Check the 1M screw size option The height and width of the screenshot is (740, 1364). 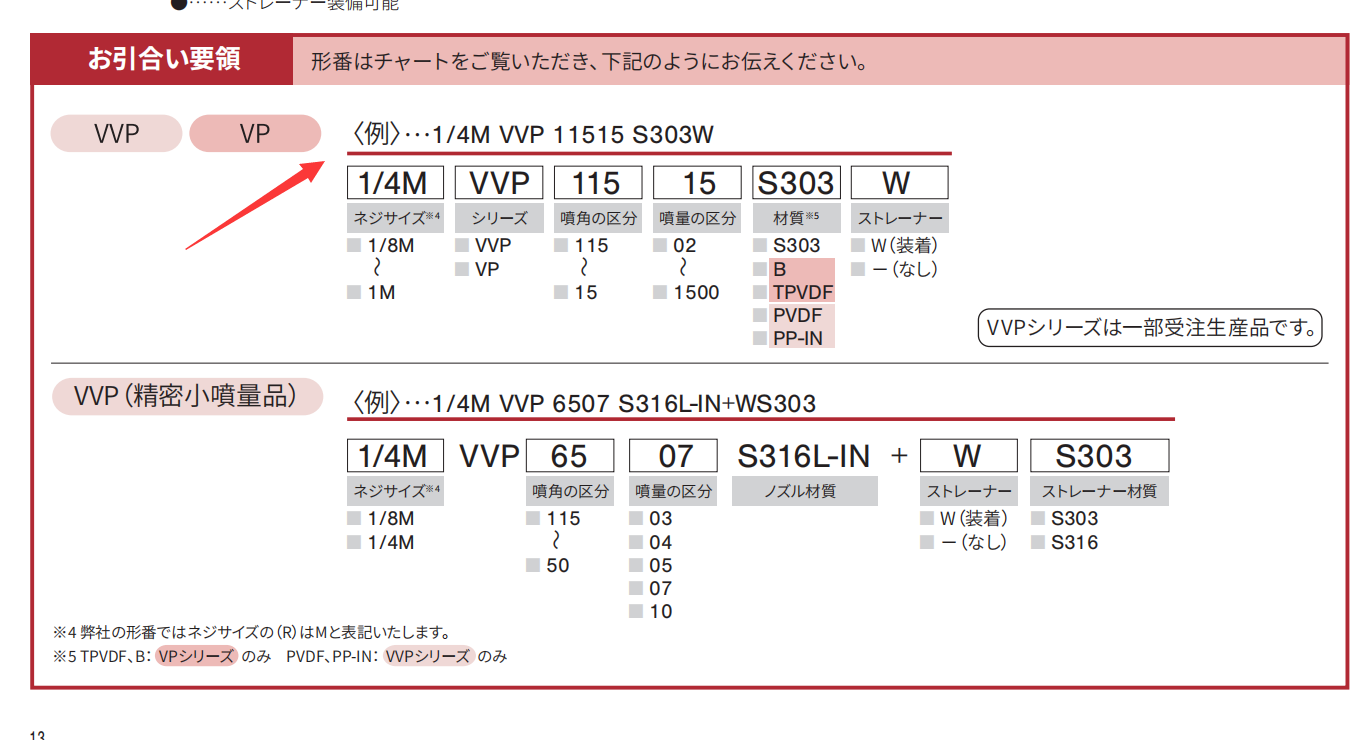354,293
